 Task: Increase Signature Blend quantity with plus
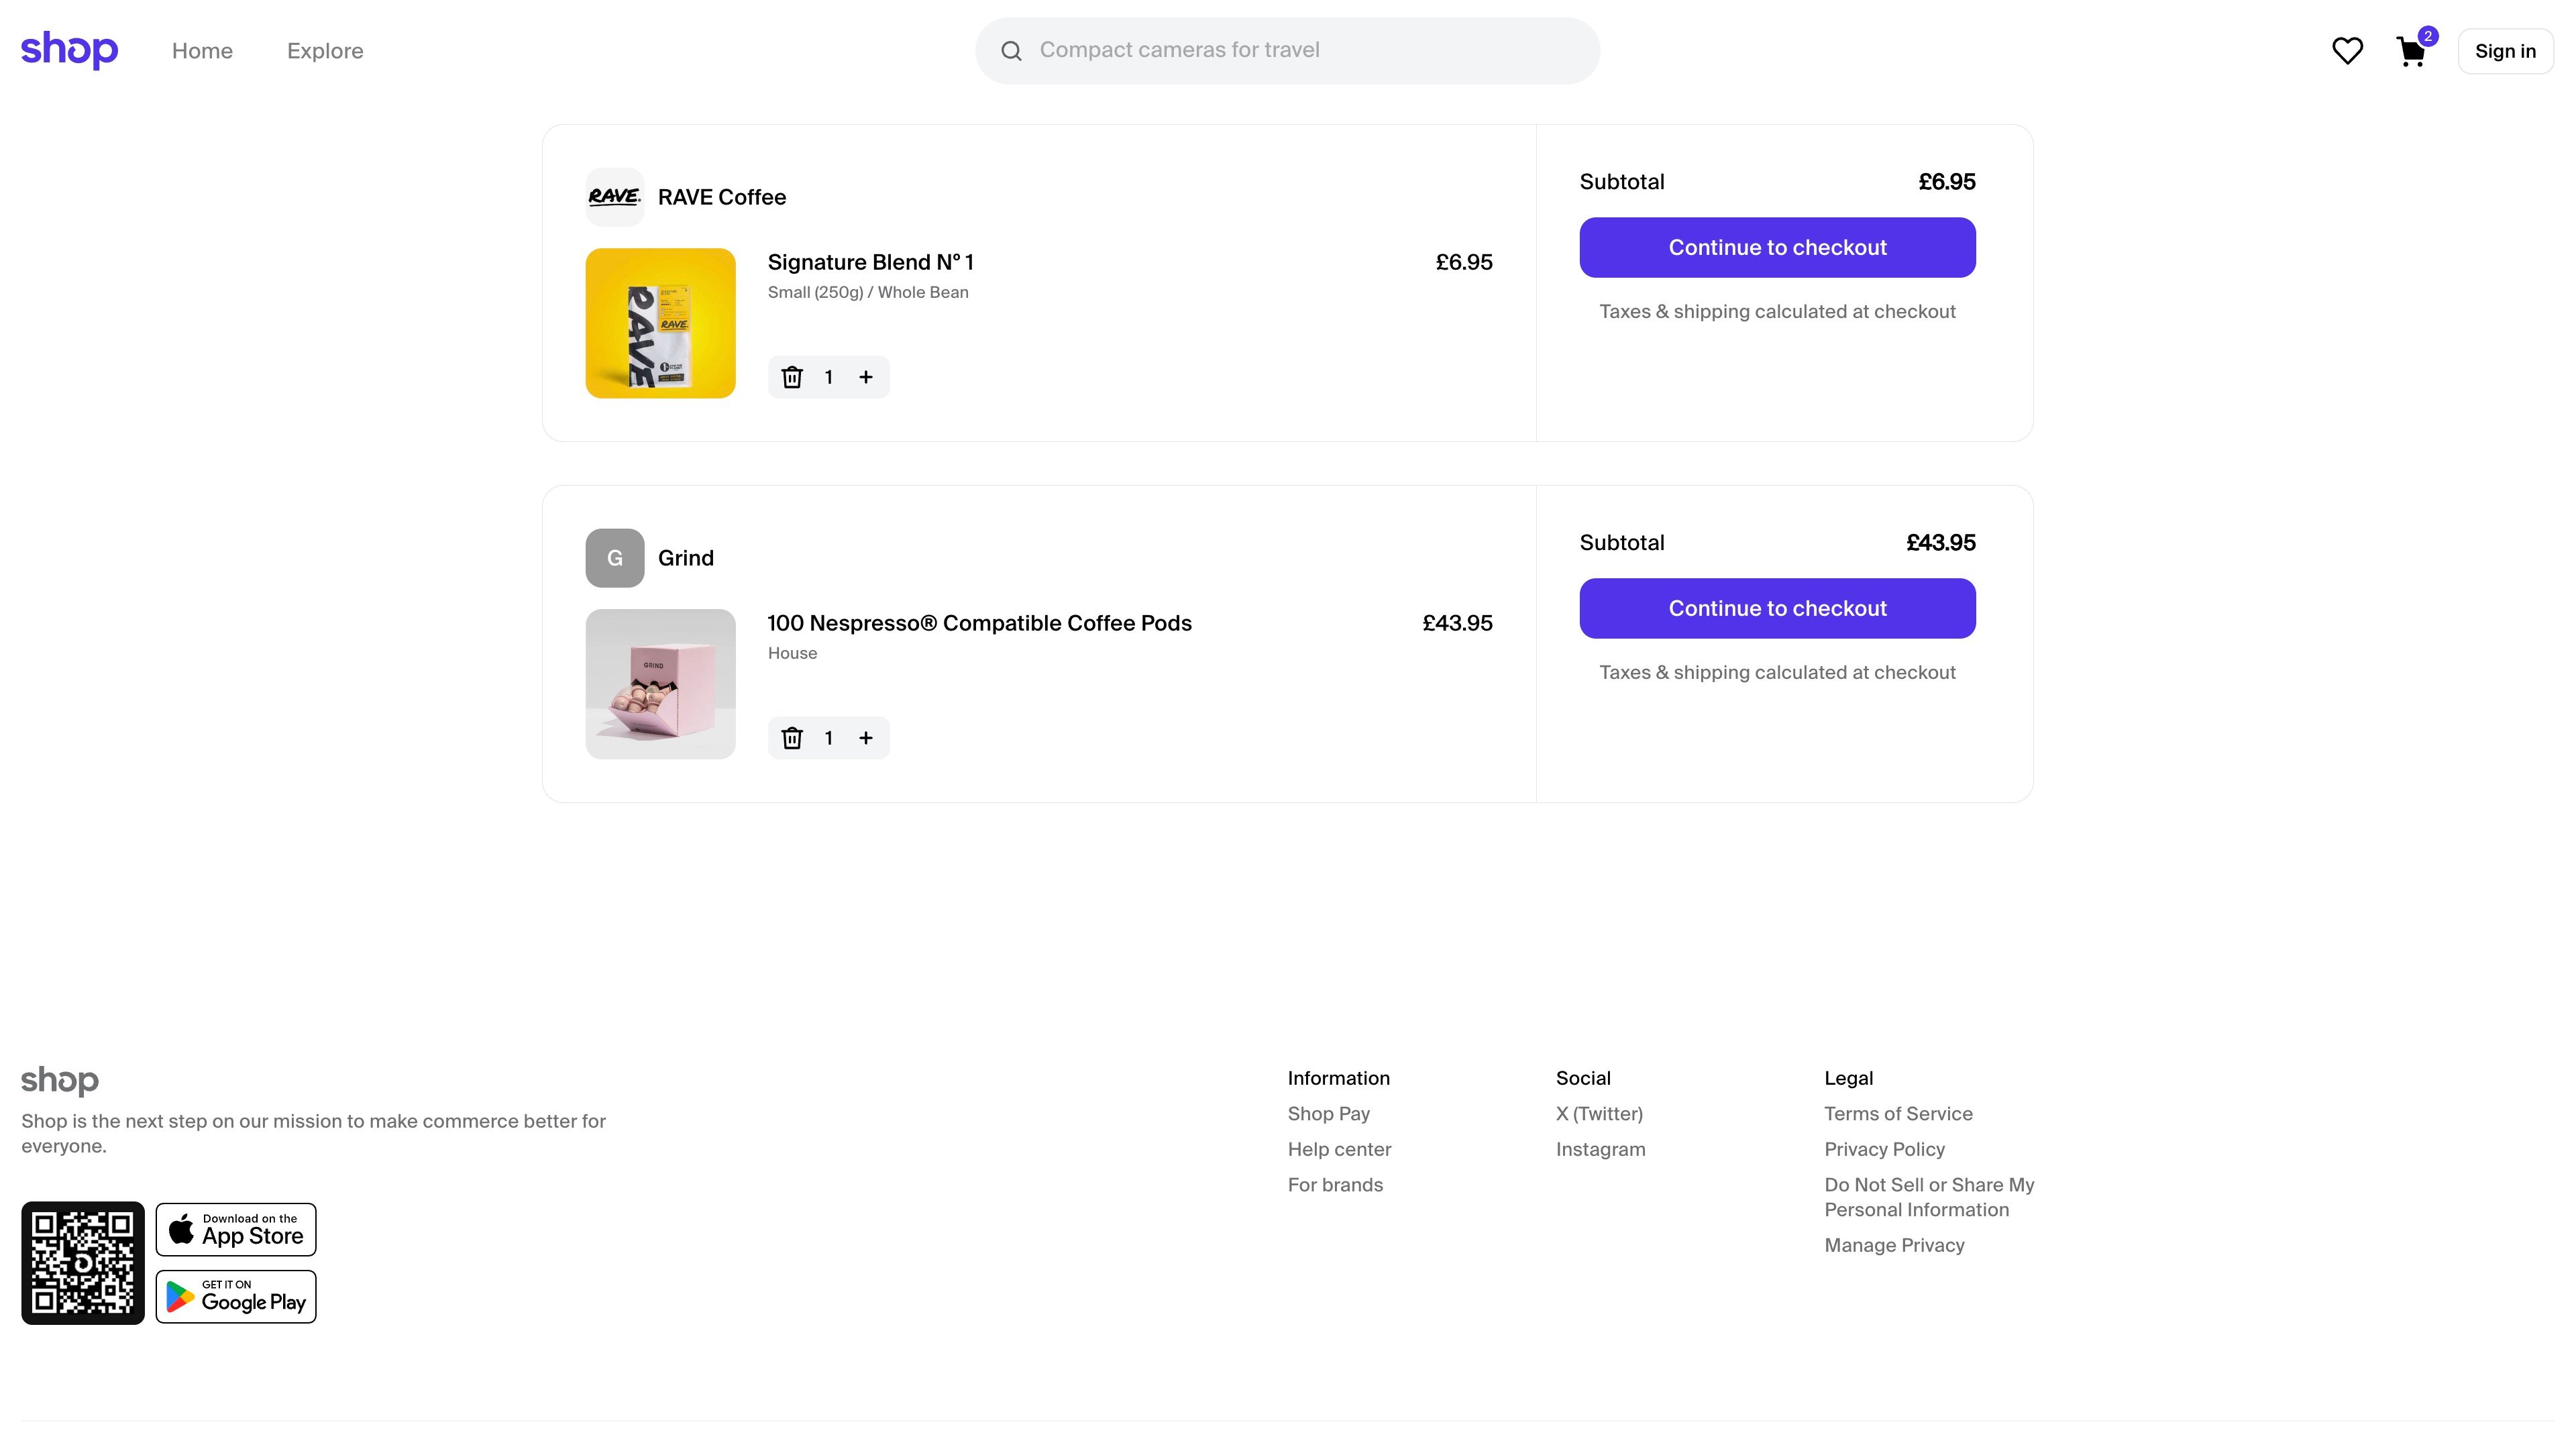pyautogui.click(x=866, y=377)
